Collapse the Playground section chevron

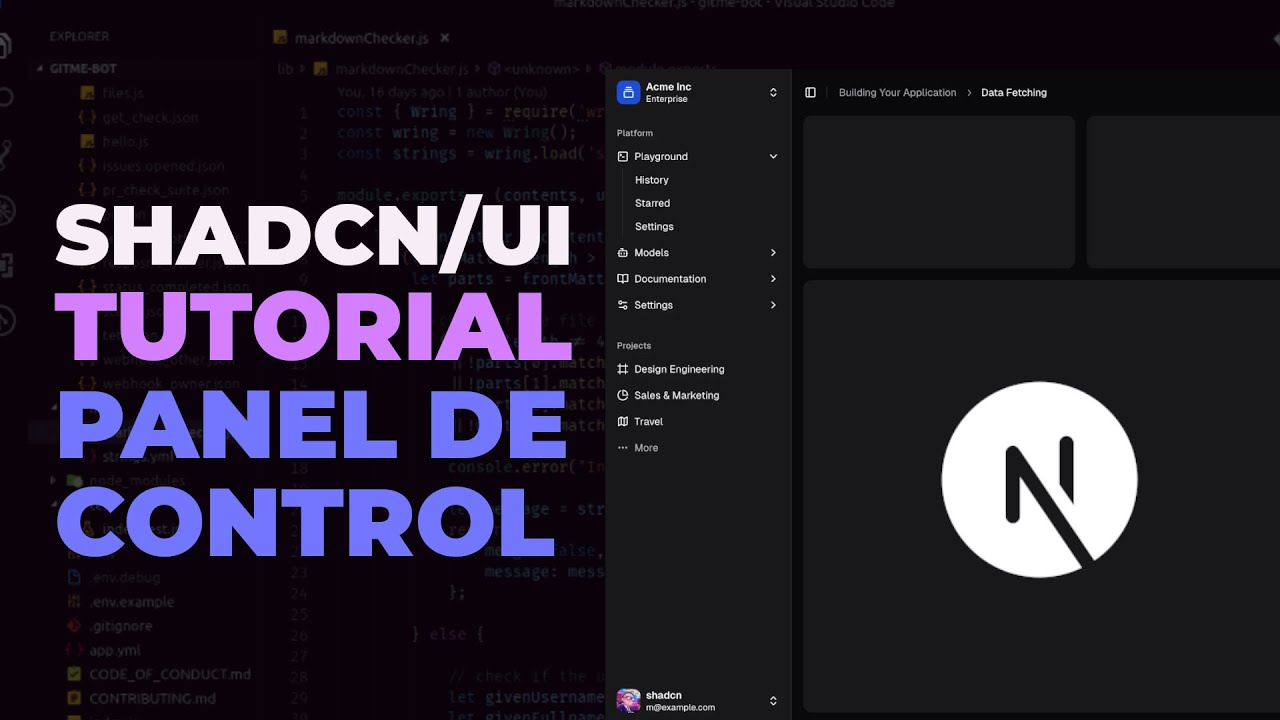coord(773,157)
